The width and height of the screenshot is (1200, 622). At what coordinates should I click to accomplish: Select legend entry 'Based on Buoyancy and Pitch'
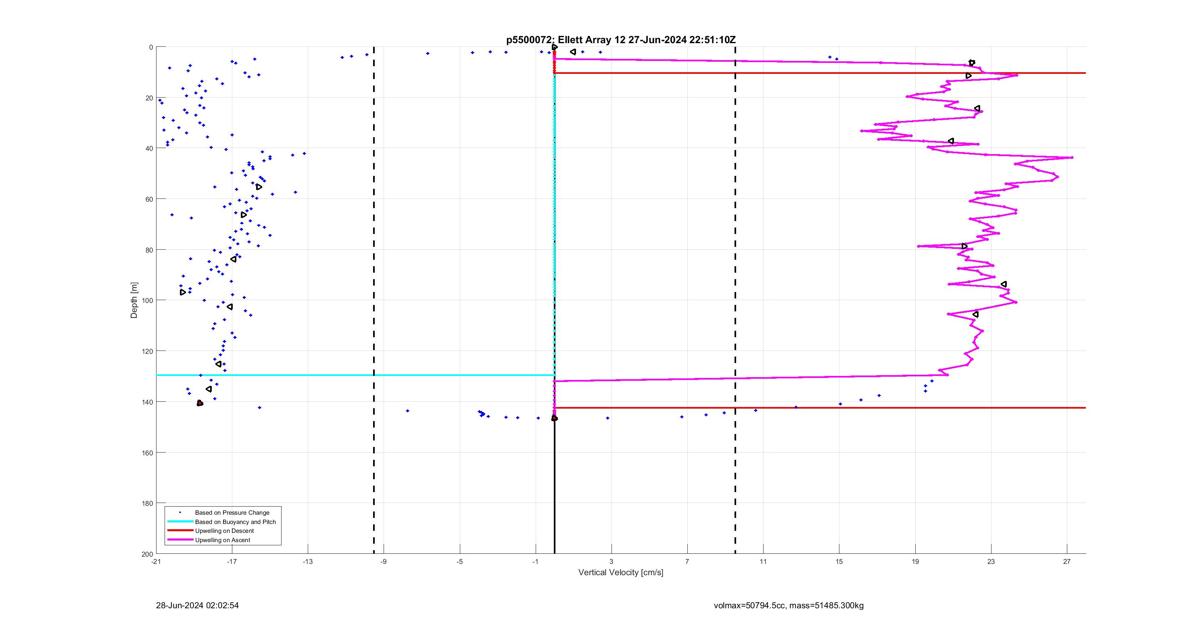click(x=236, y=521)
